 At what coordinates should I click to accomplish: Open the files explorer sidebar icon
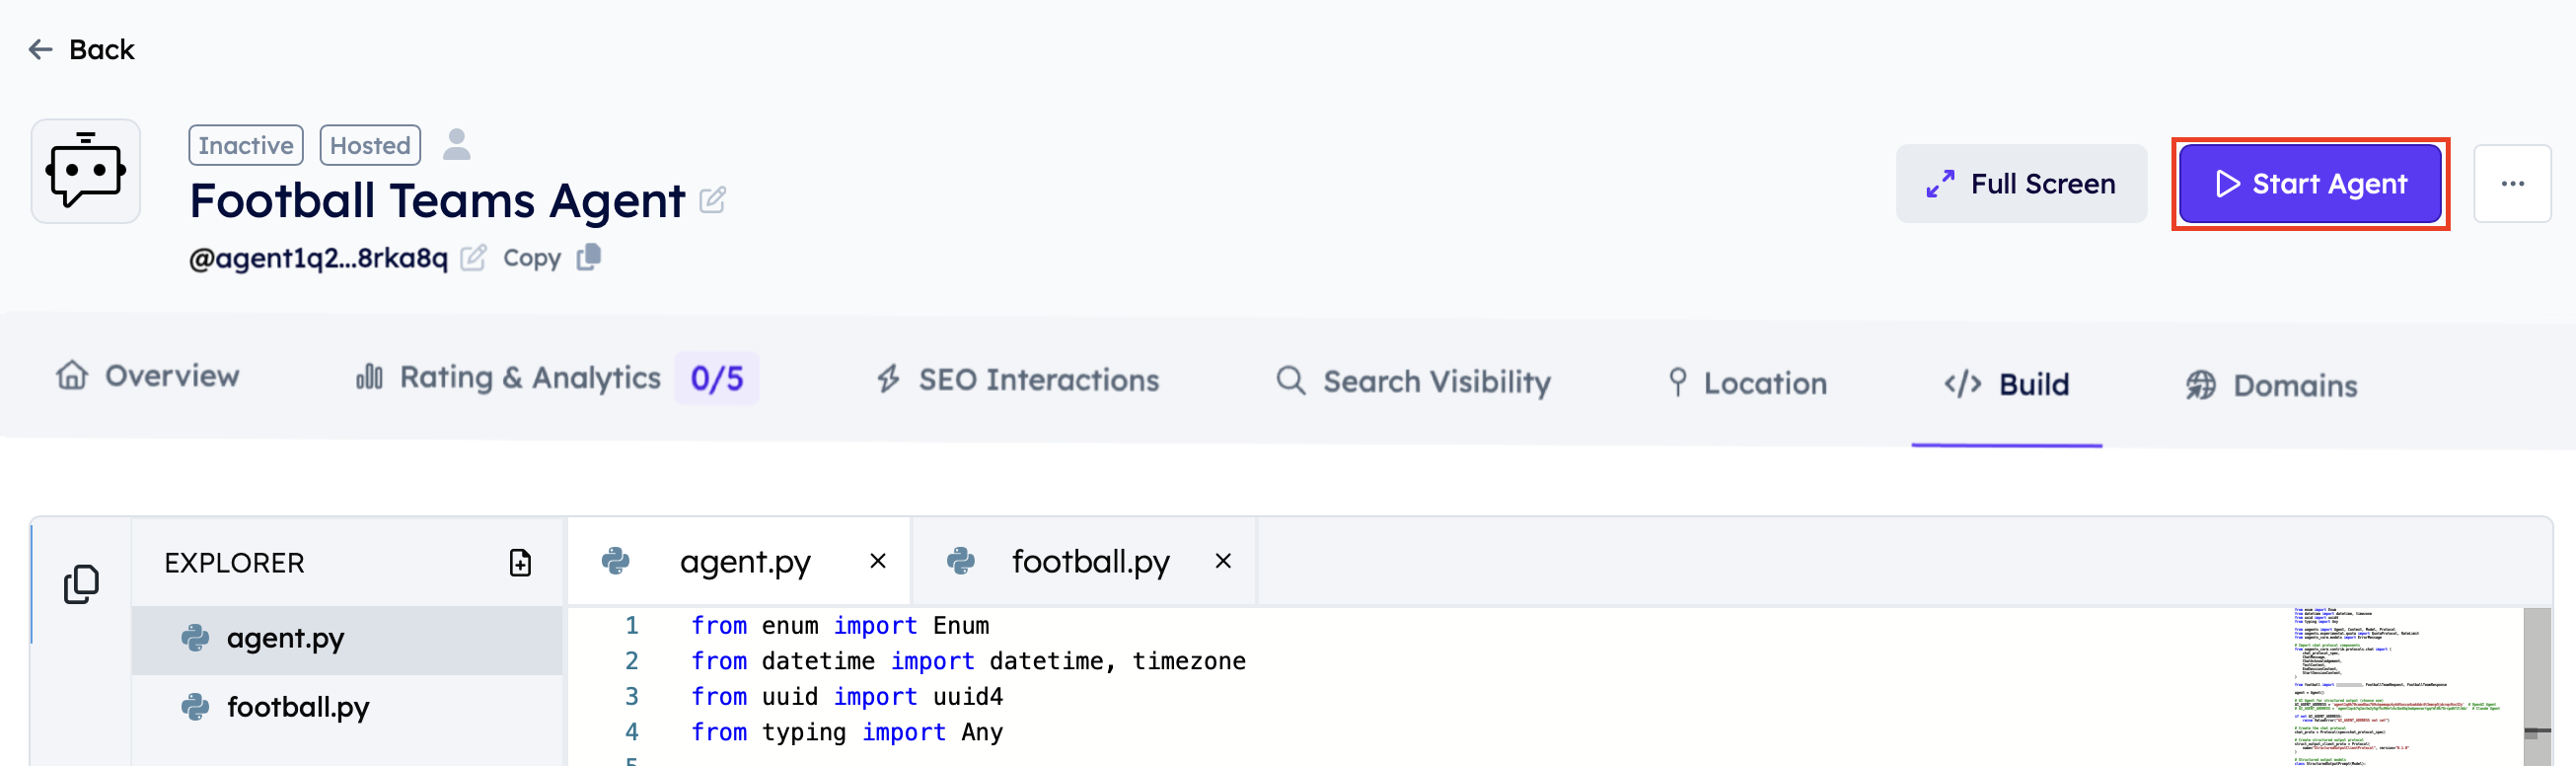click(x=81, y=584)
